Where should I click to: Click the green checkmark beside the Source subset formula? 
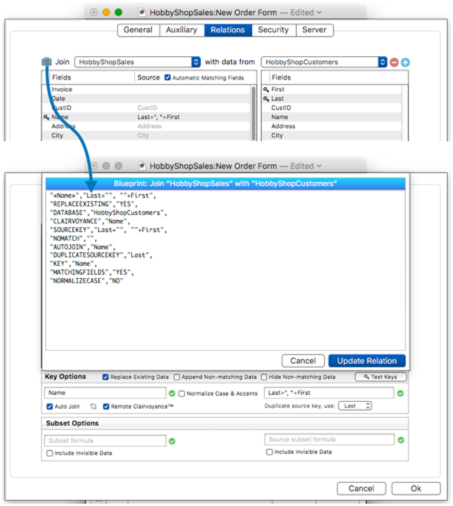(401, 440)
